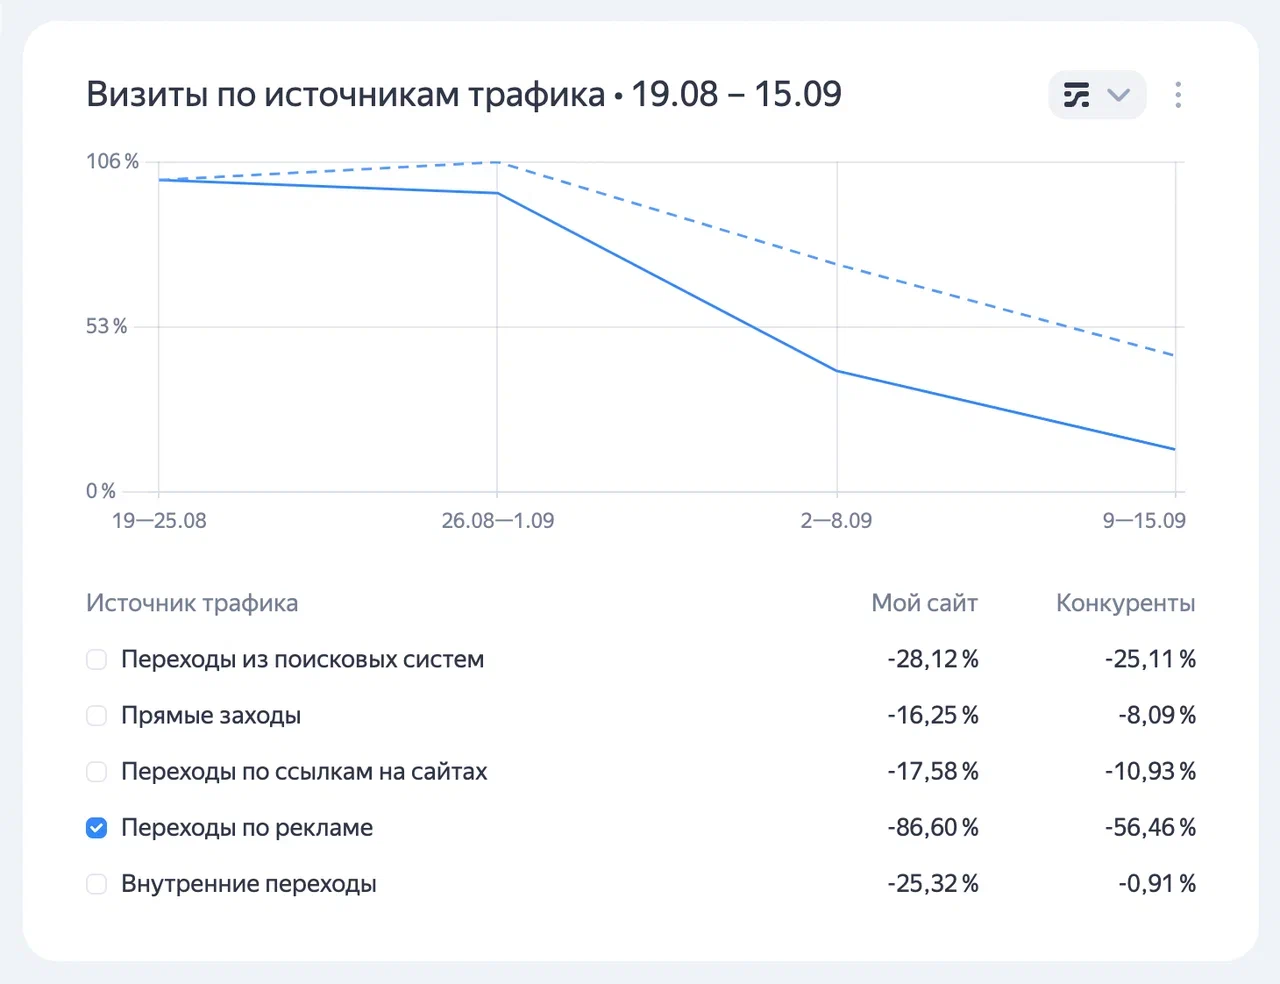The height and width of the screenshot is (984, 1280).
Task: Click the -86,60 % value for Мой сайт
Action: [x=932, y=828]
